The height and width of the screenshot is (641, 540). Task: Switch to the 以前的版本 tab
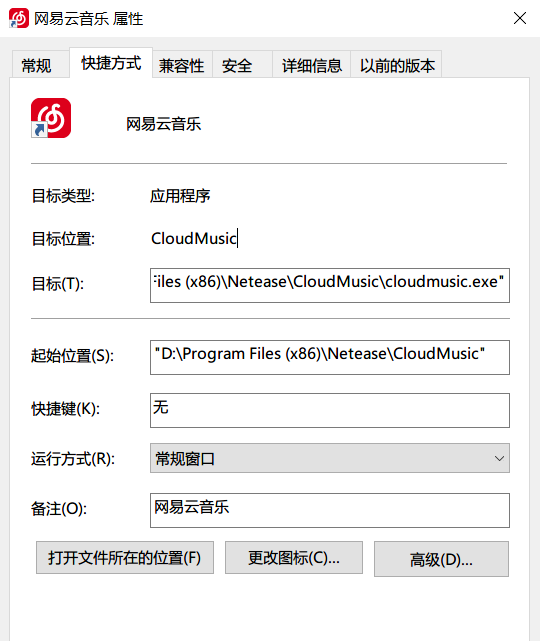tap(397, 65)
